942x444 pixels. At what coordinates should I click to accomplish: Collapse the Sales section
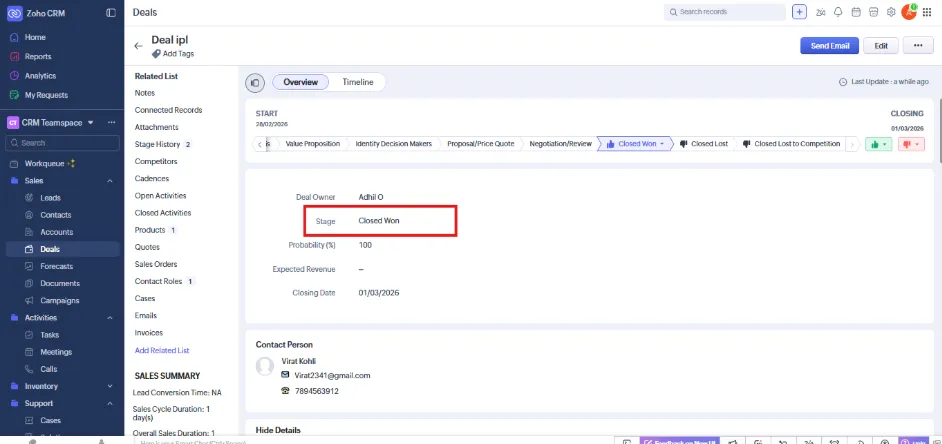(110, 181)
